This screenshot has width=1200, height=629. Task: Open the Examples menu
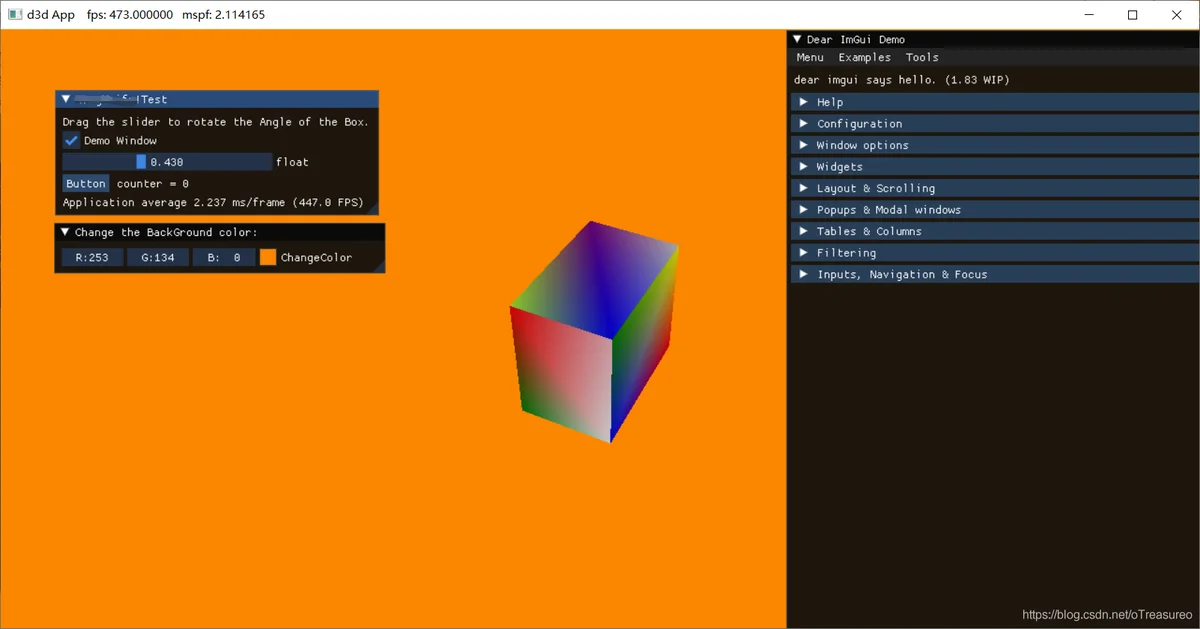864,58
